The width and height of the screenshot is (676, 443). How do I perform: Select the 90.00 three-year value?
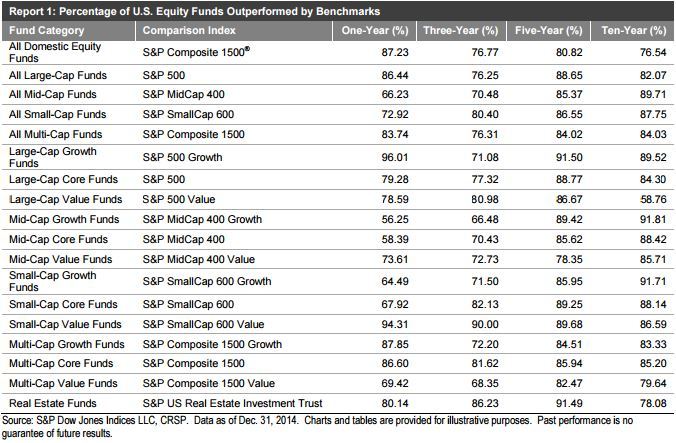(x=475, y=322)
